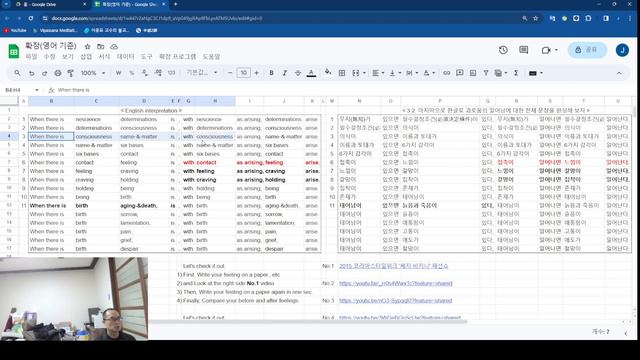
Task: Decrease font size with minus button
Action: 230,73
